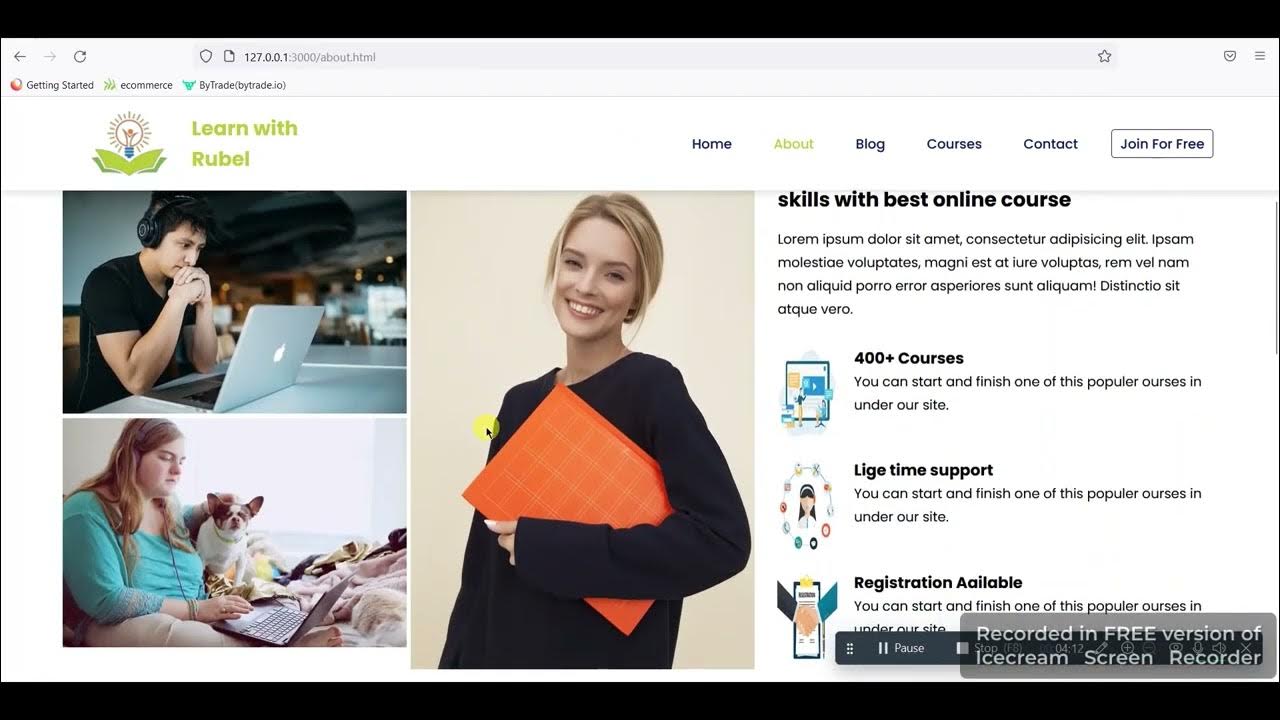This screenshot has height=720, width=1280.
Task: Grab the recorder toolbar drag handle
Action: 850,648
